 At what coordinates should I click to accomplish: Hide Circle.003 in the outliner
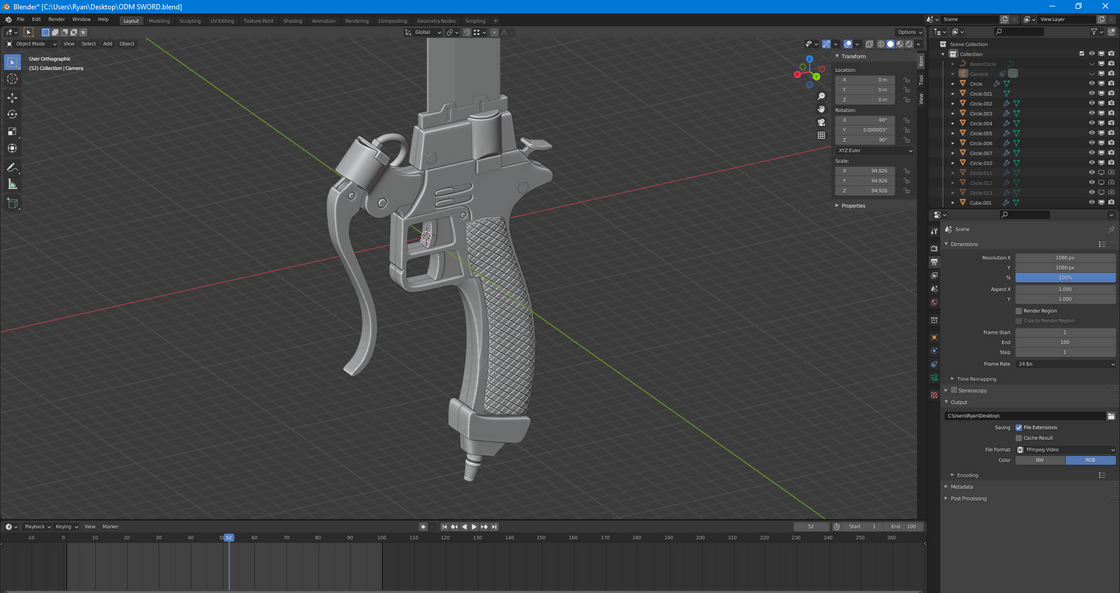tap(1091, 114)
